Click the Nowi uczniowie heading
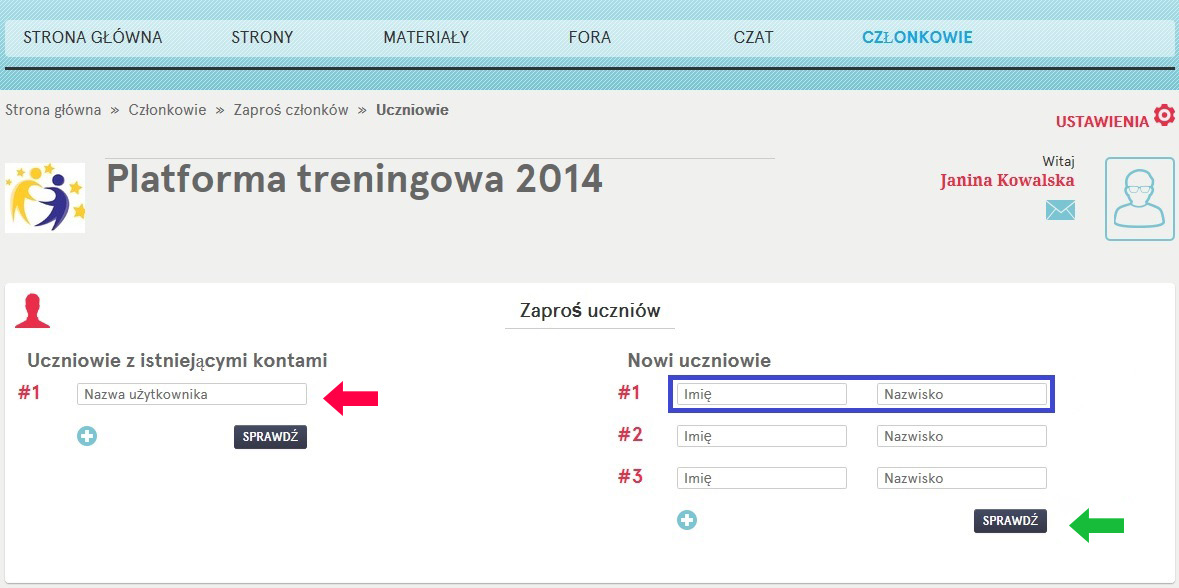 699,361
